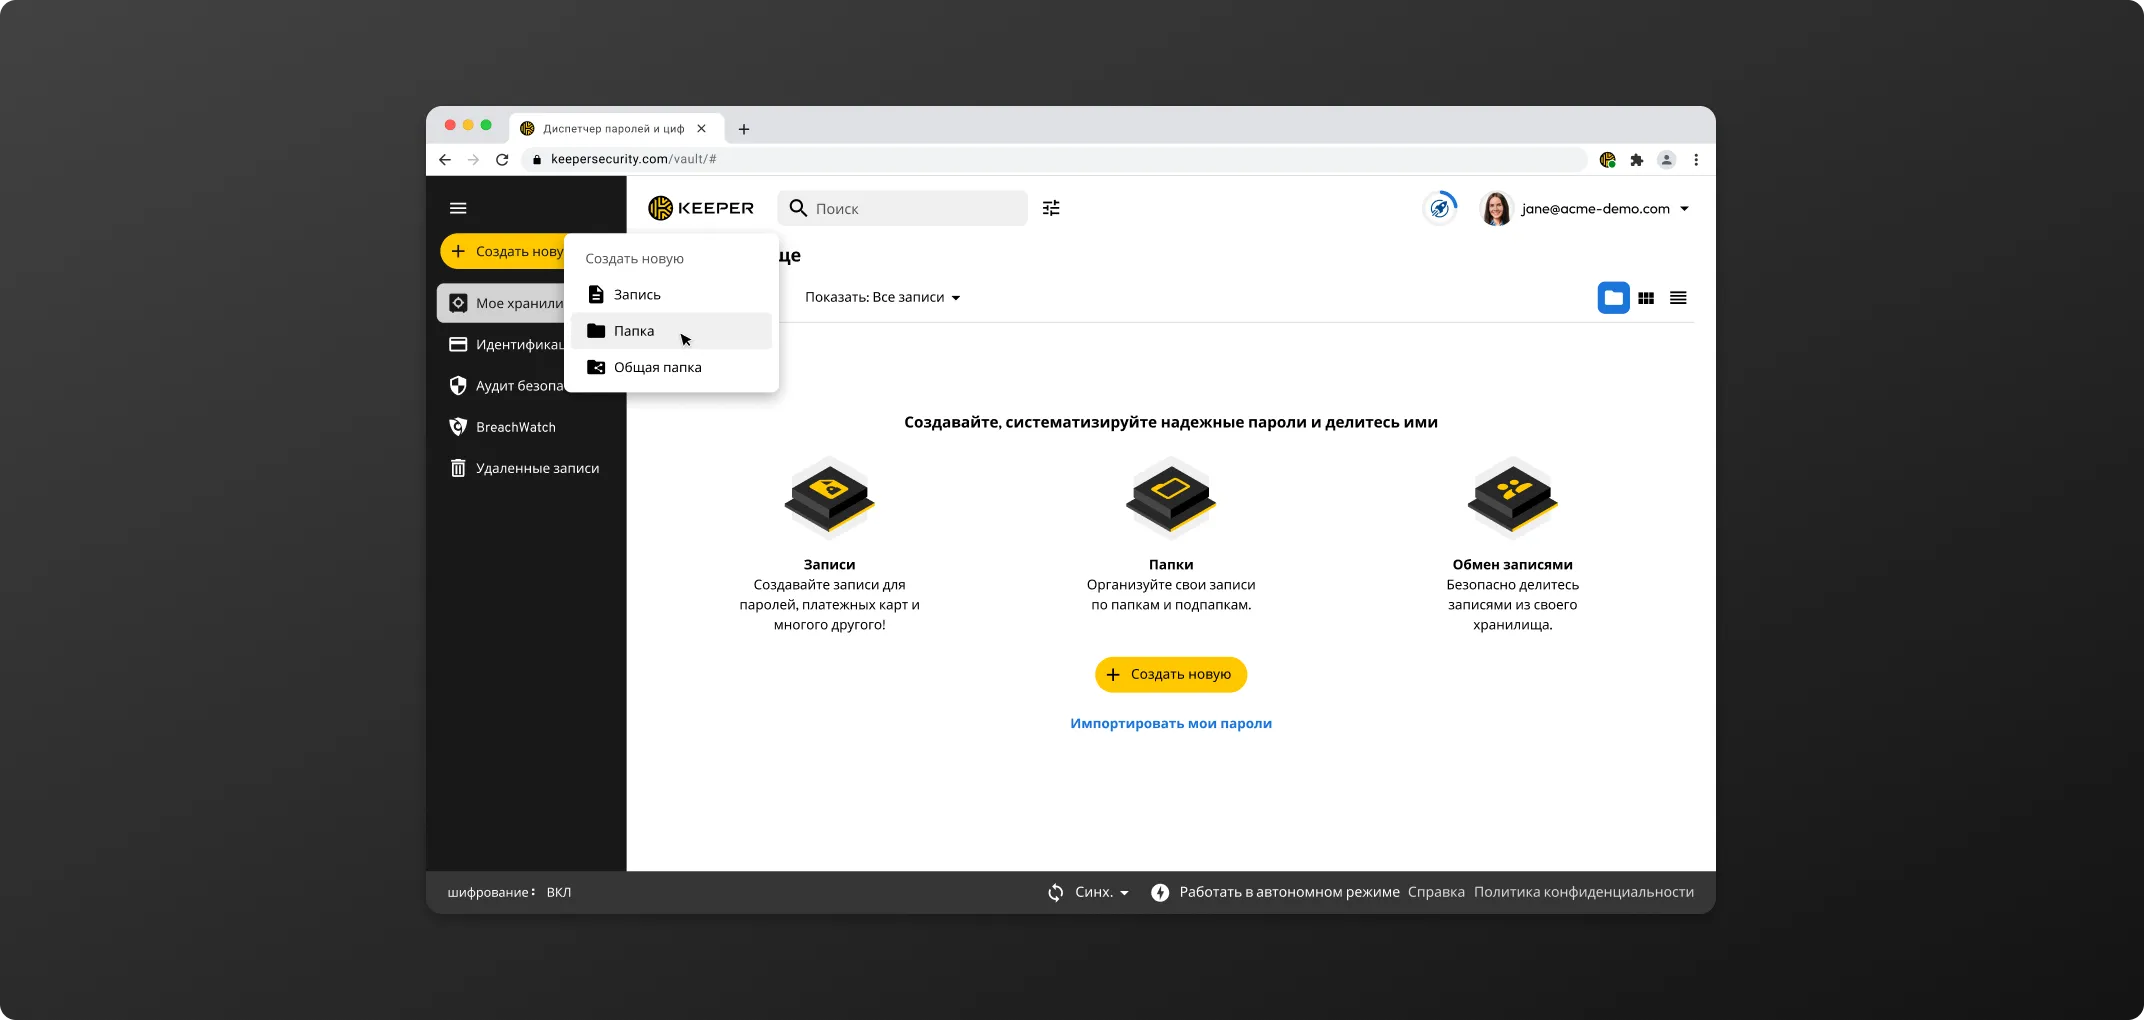This screenshot has height=1020, width=2144.
Task: Click the Записи illustration
Action: pyautogui.click(x=829, y=497)
